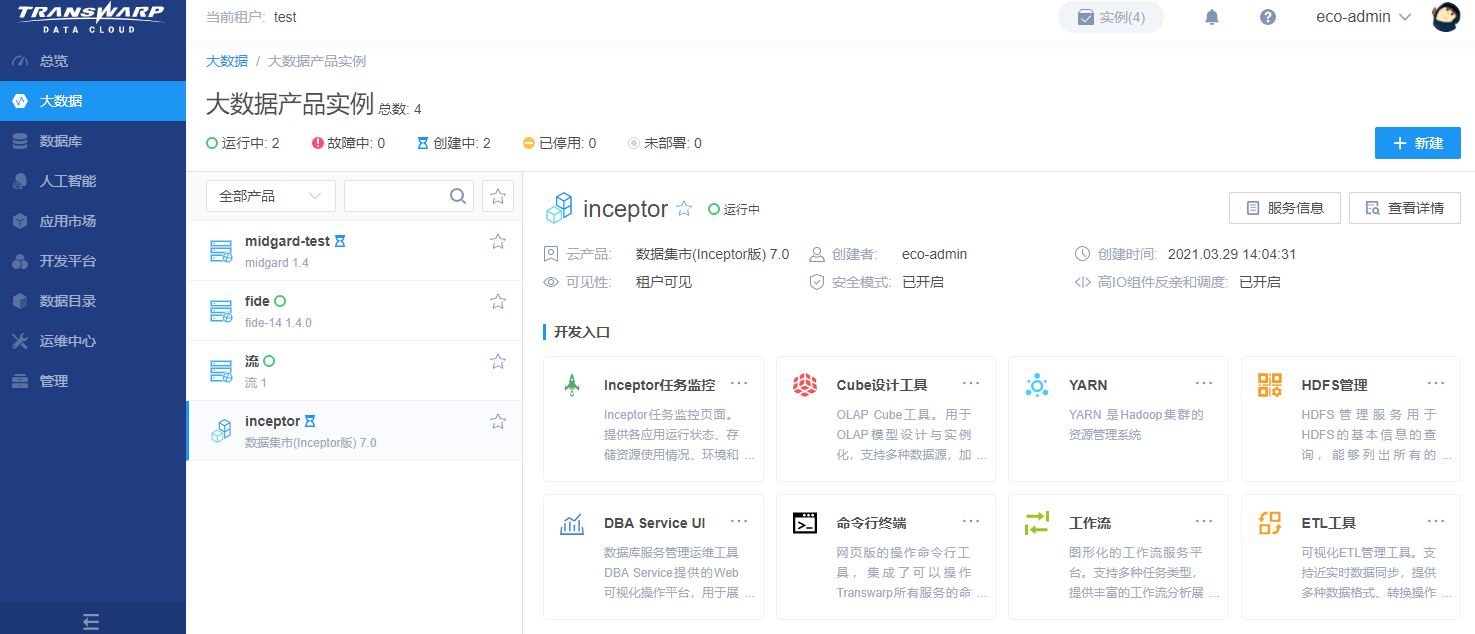Select the fide instance row

pos(354,311)
